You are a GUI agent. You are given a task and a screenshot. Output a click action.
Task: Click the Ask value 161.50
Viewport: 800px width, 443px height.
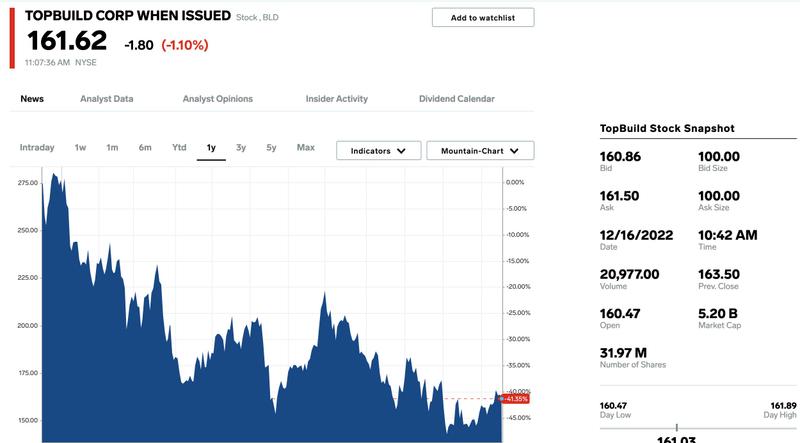(619, 196)
